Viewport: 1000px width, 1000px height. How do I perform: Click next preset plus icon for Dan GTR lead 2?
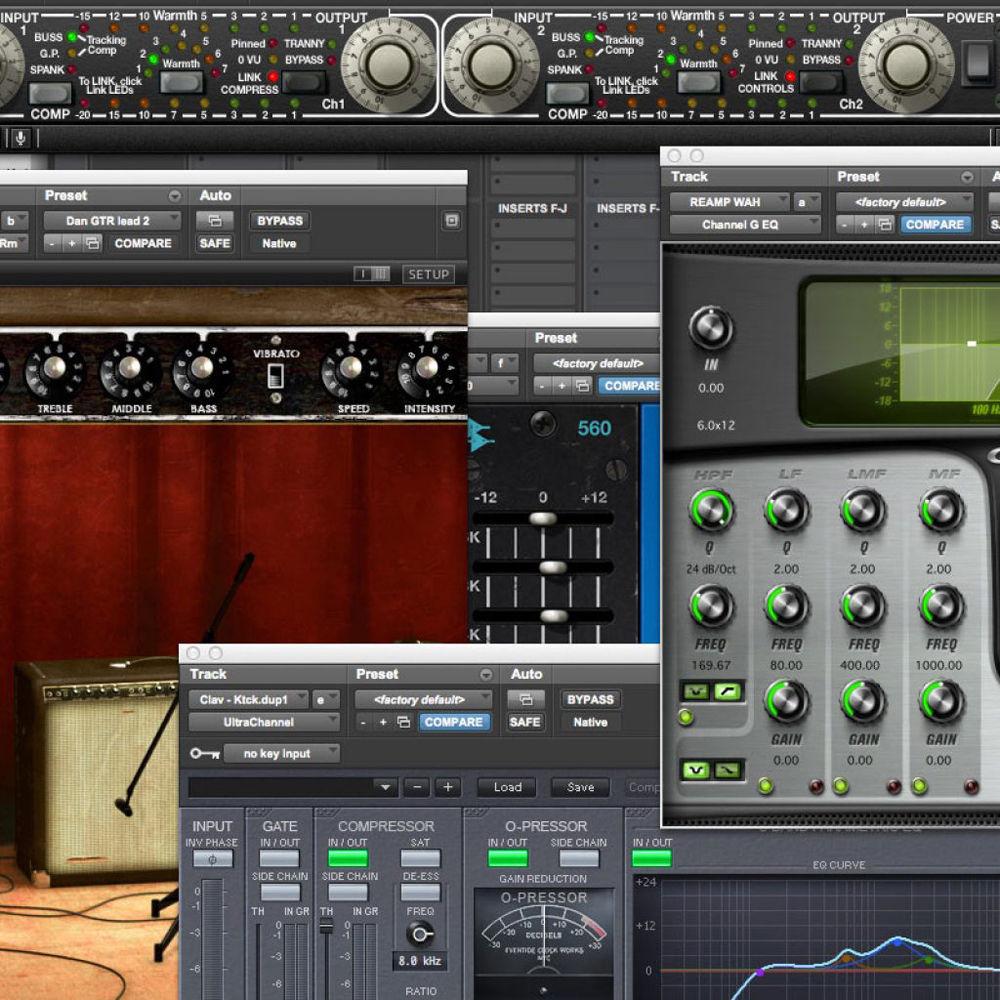(72, 243)
